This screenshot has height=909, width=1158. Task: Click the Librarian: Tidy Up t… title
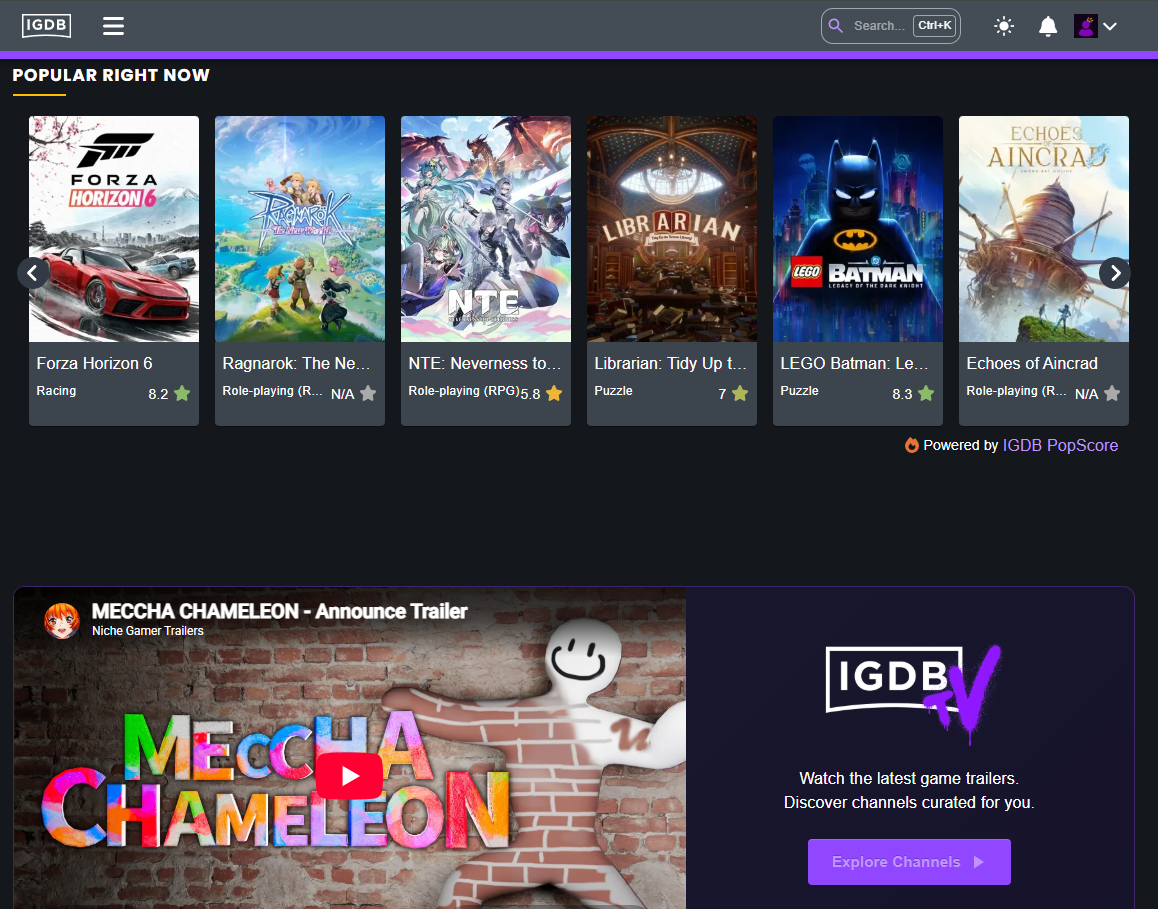[671, 363]
